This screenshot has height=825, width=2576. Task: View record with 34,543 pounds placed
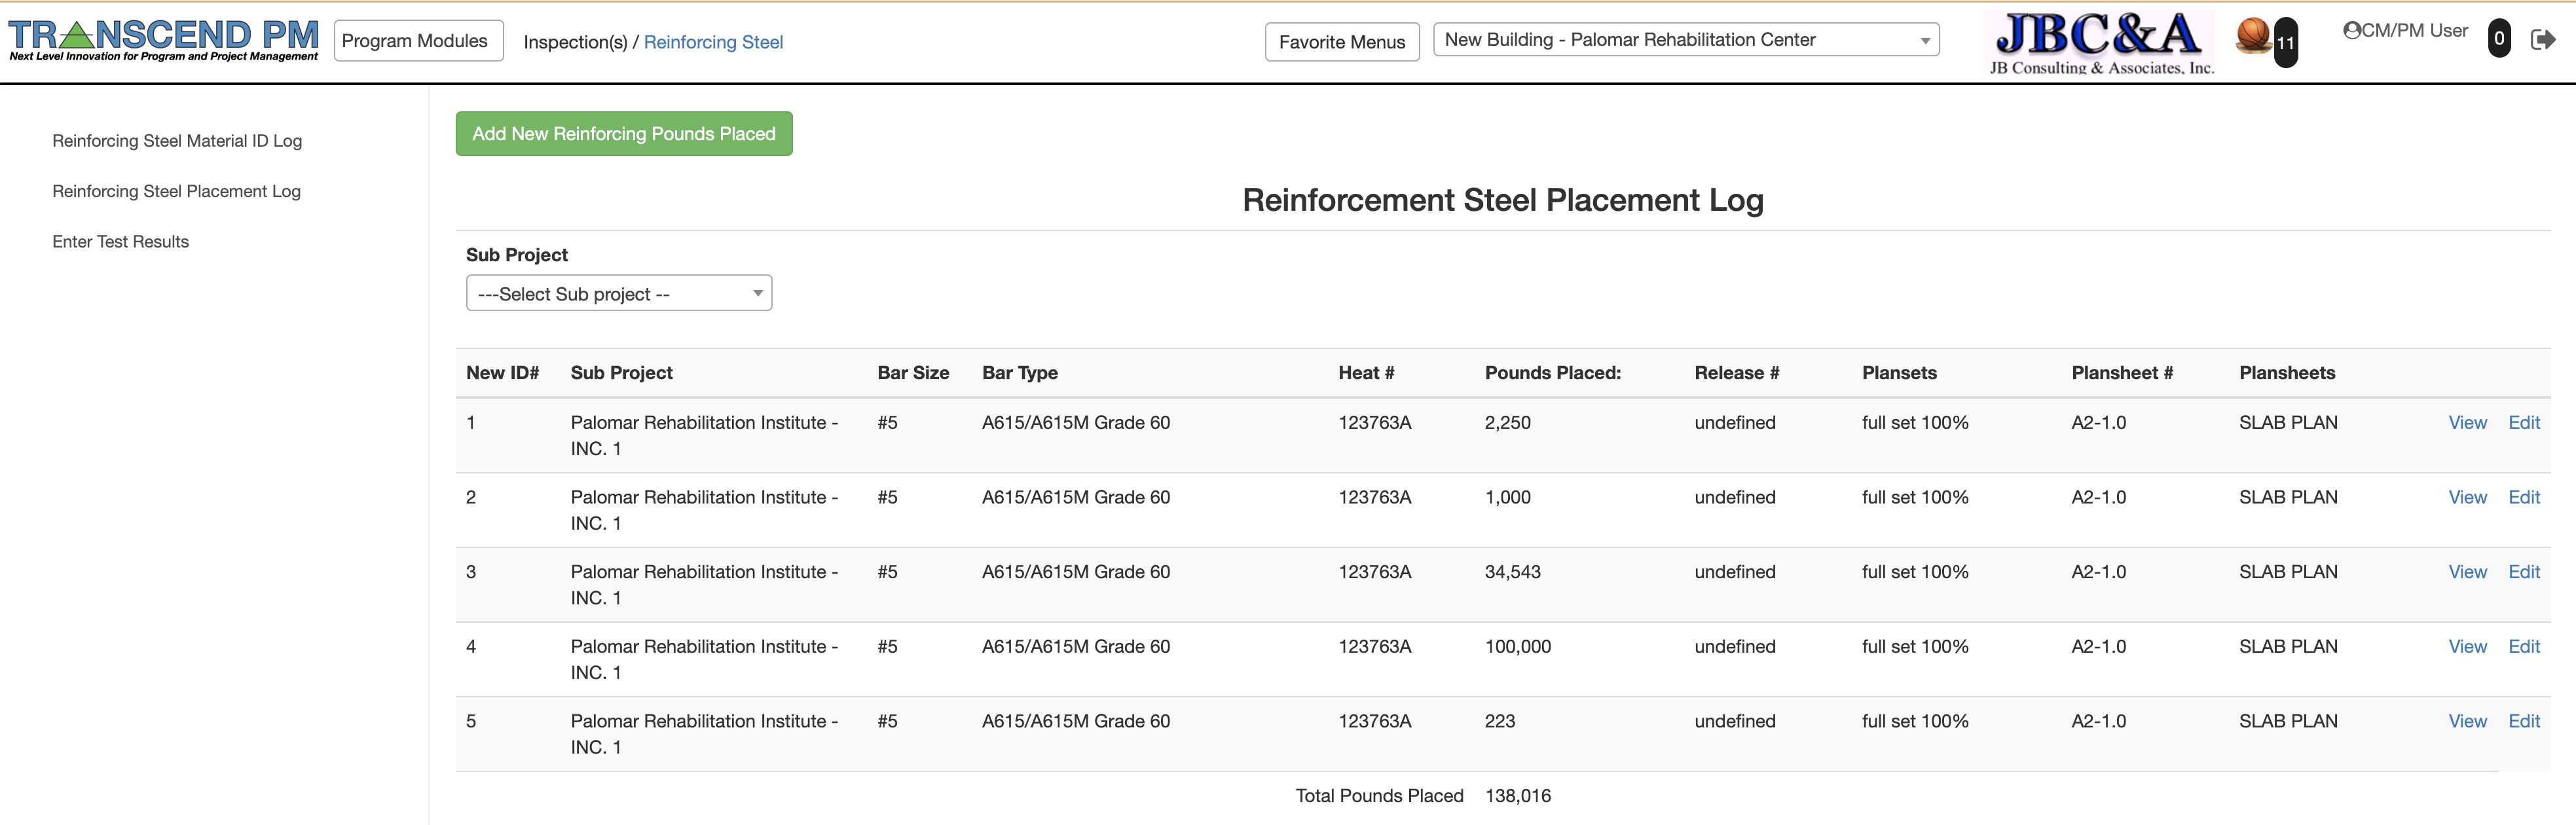2467,572
